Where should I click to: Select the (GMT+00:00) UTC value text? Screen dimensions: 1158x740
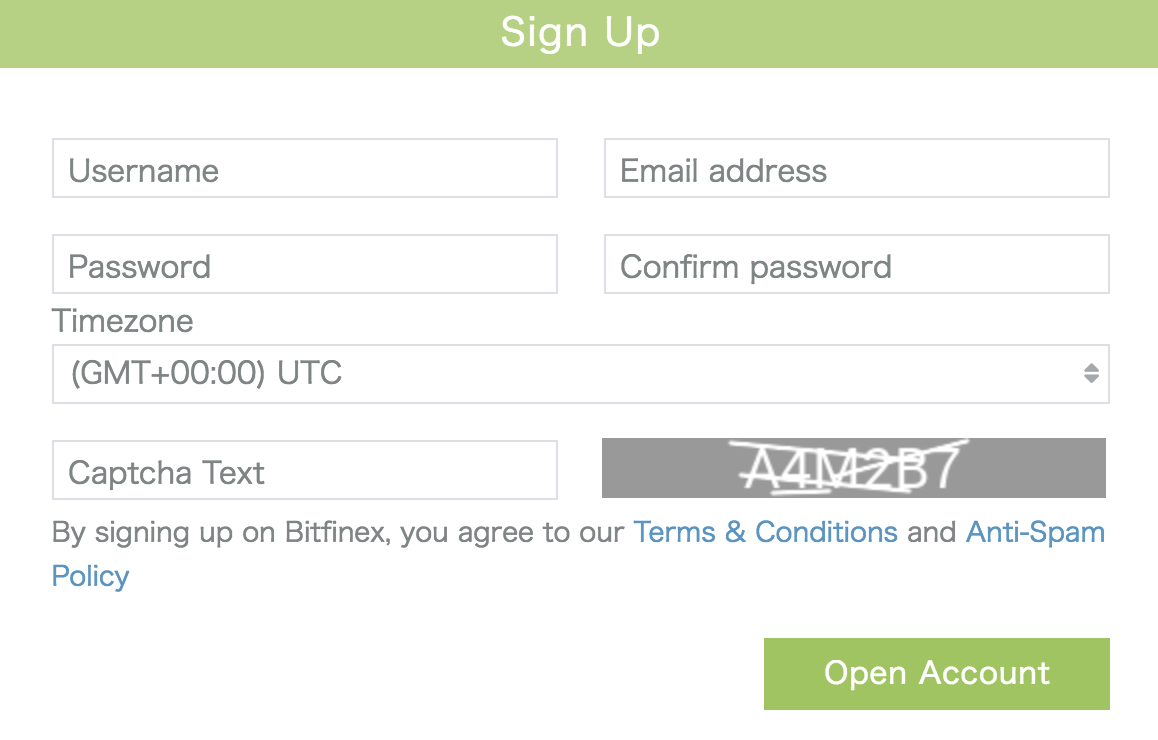pos(206,373)
